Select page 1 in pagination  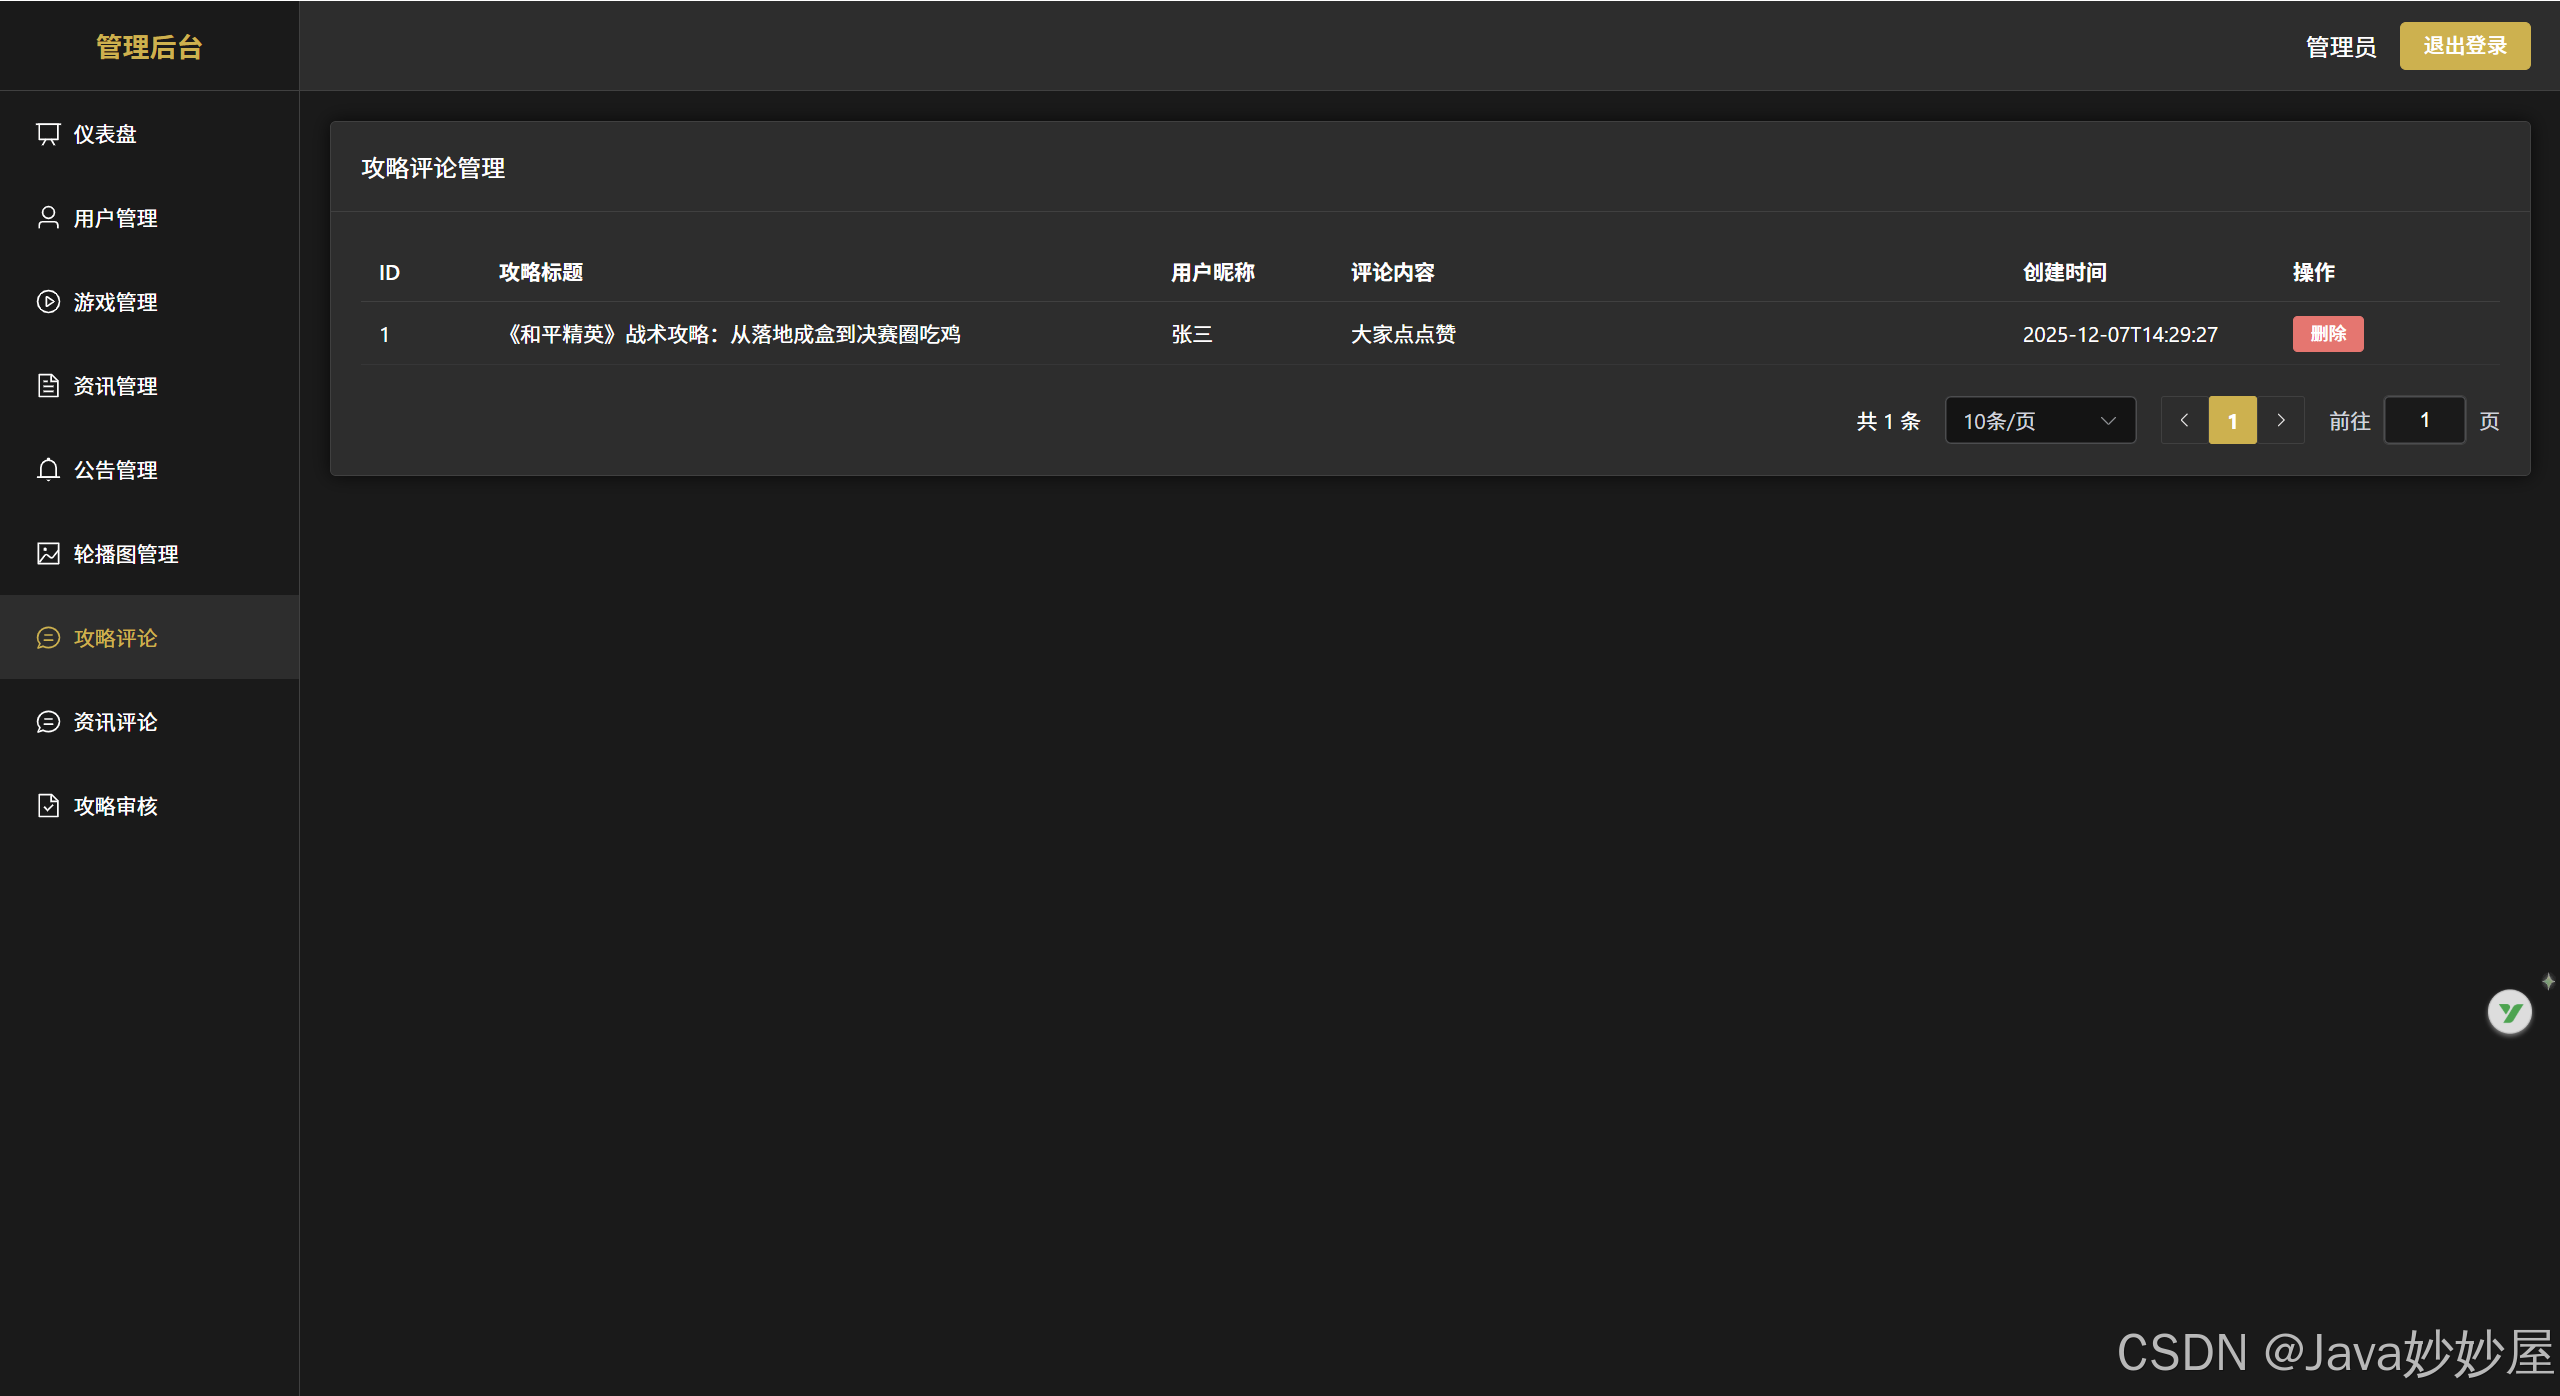(x=2232, y=421)
